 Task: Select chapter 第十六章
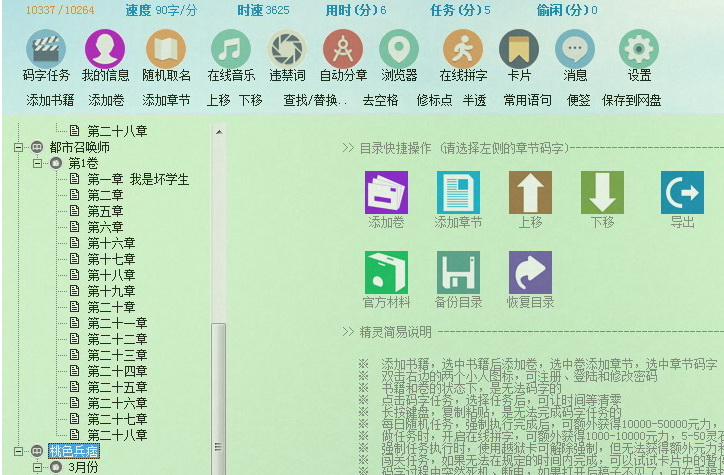click(111, 243)
